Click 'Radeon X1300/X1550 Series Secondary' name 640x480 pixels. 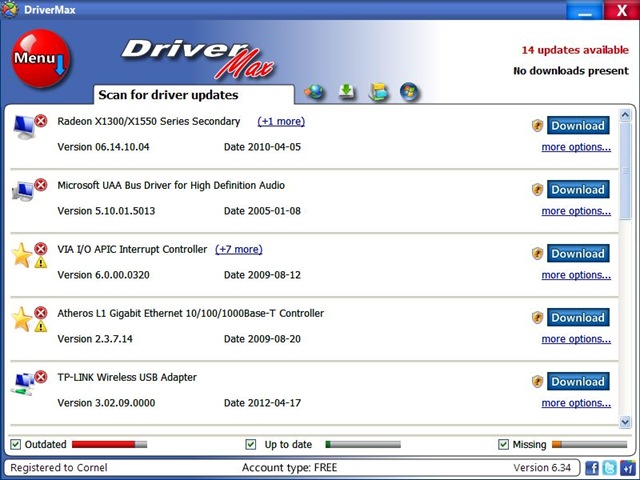point(149,121)
